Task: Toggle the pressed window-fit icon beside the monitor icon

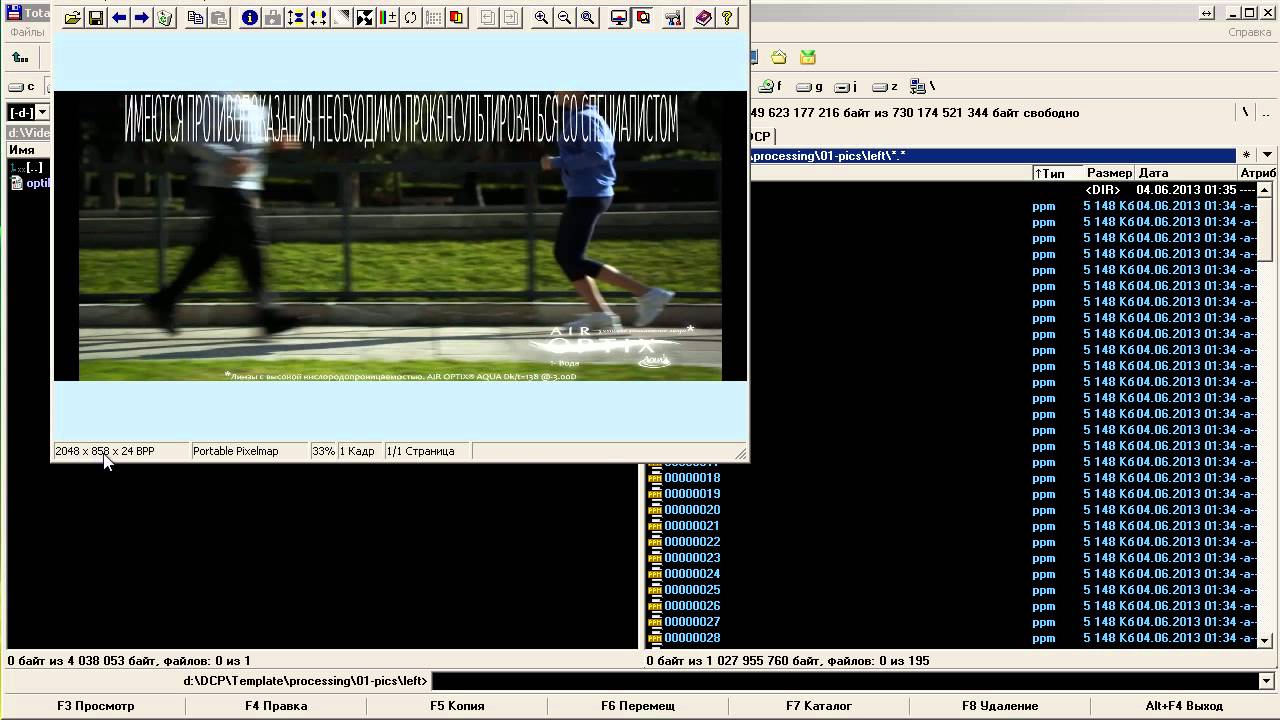Action: [x=643, y=18]
